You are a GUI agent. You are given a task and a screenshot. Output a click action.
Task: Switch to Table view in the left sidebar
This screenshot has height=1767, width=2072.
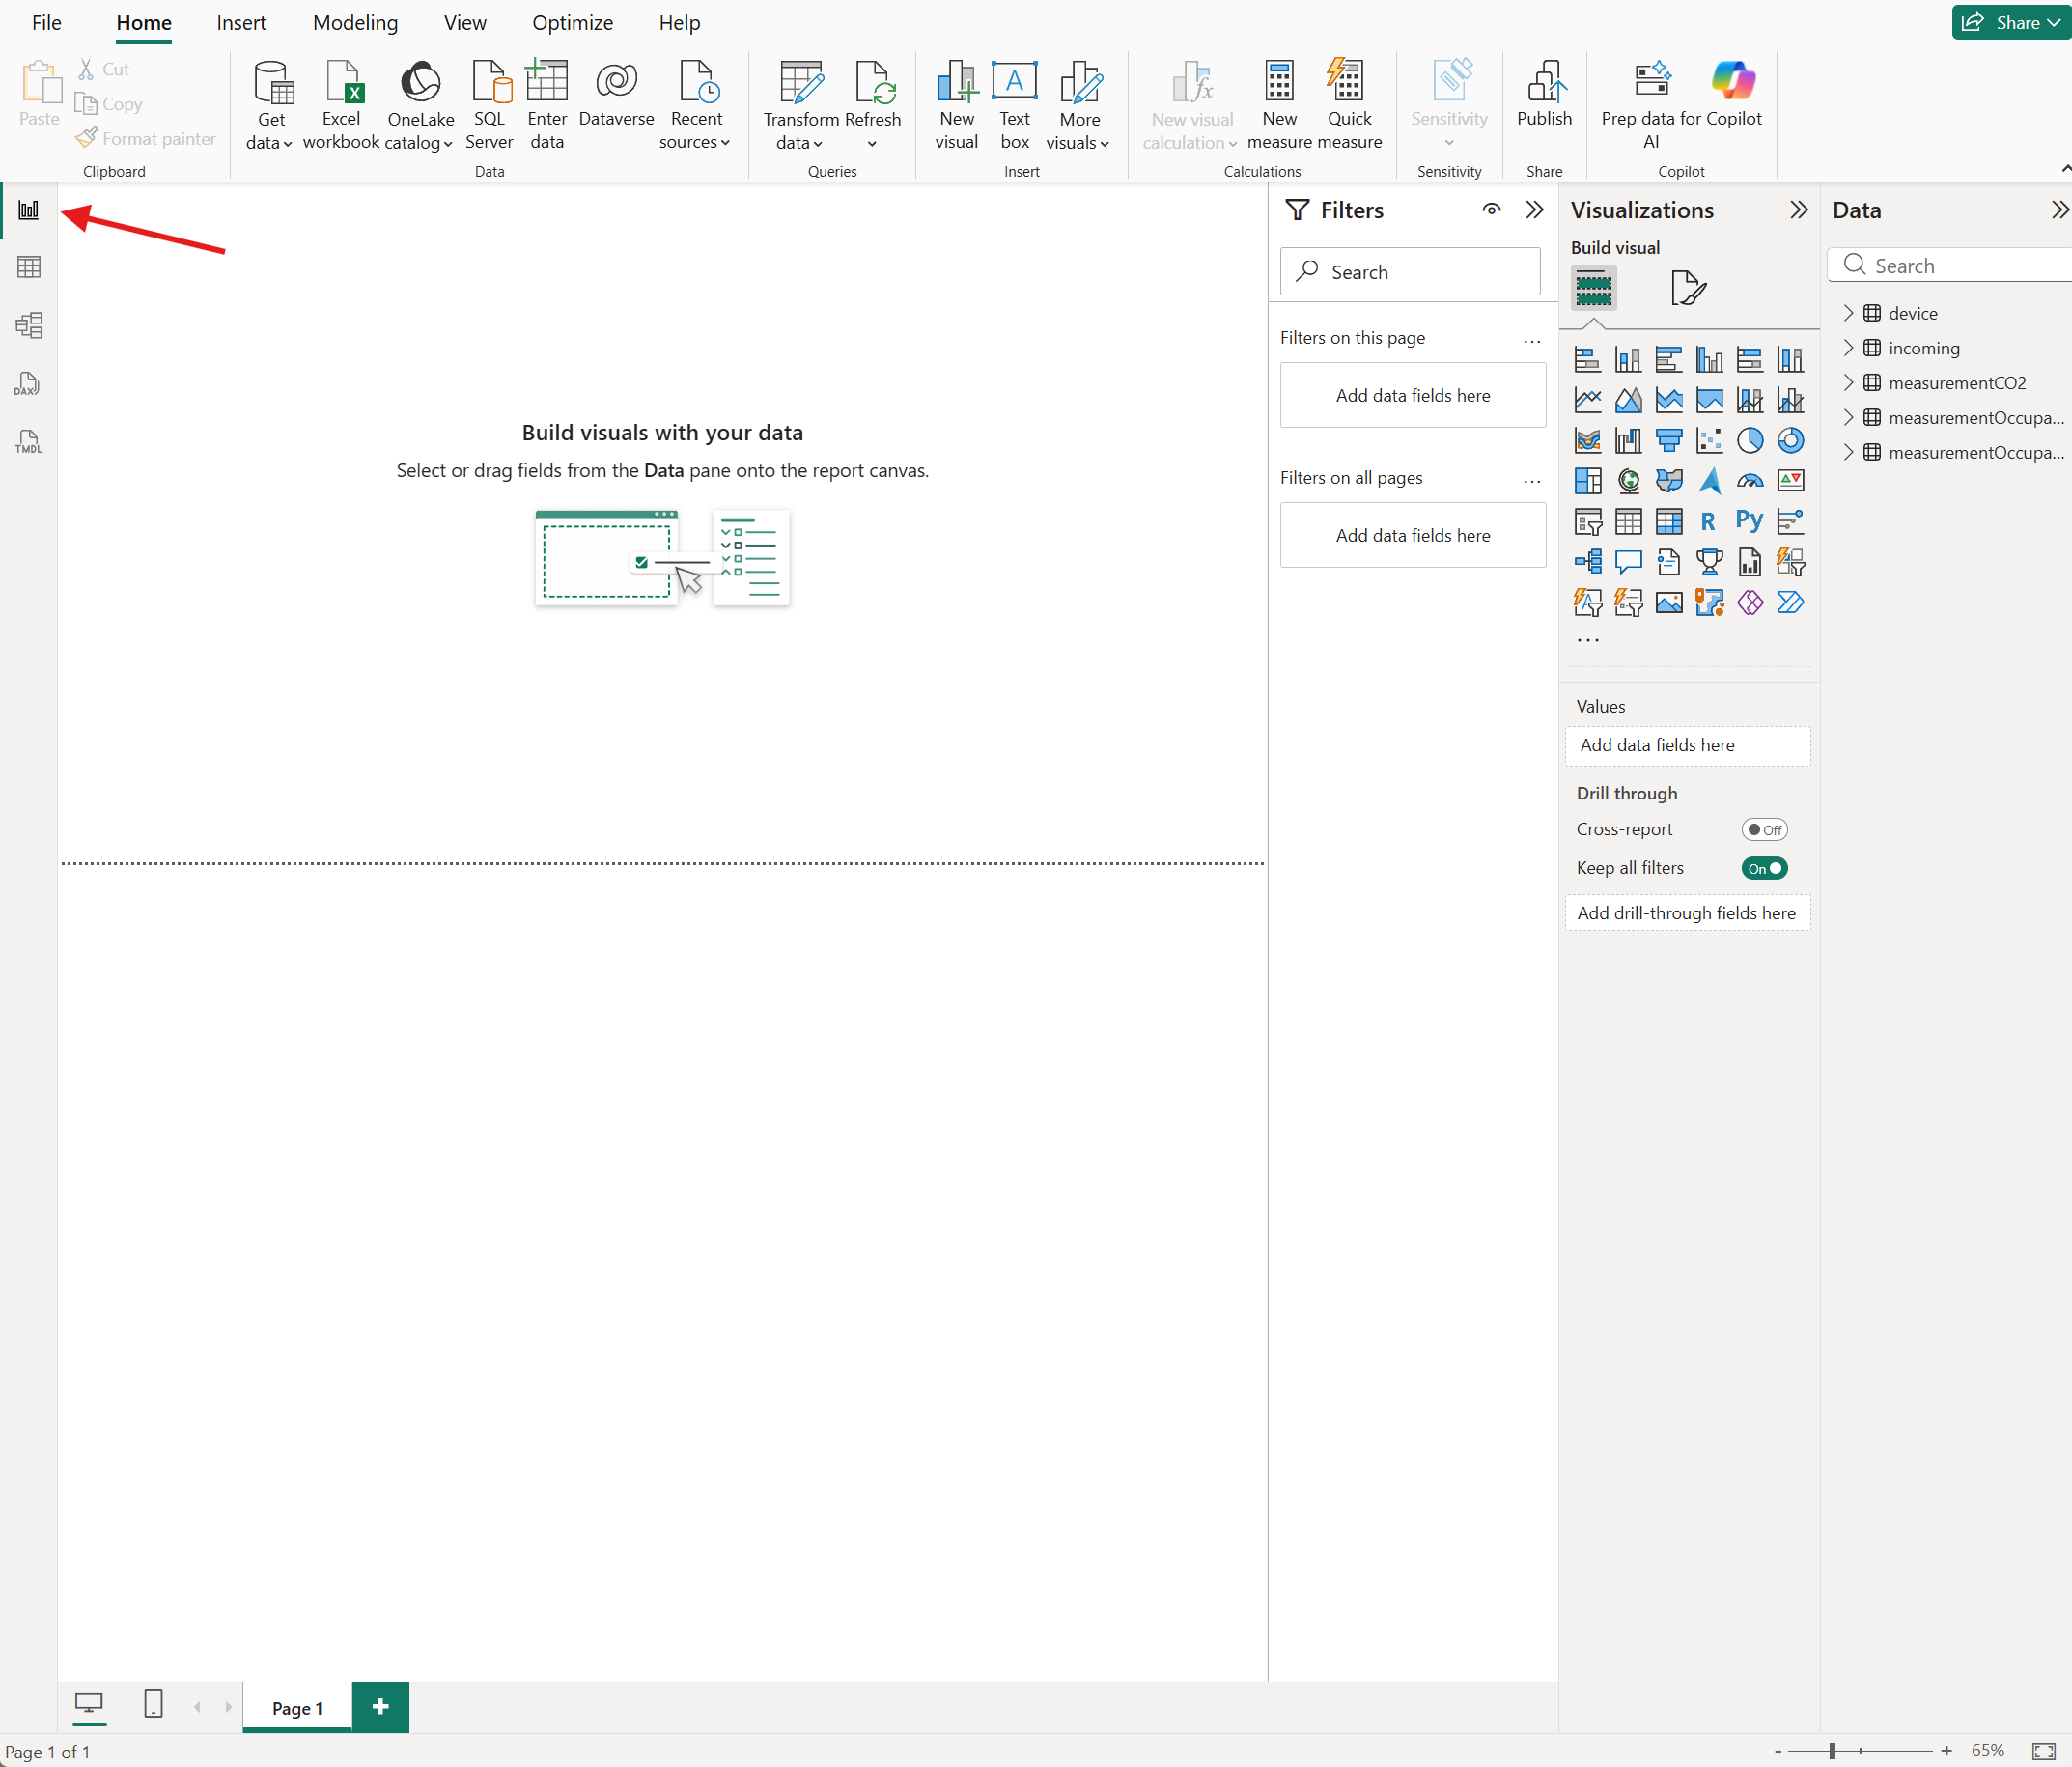(x=28, y=266)
